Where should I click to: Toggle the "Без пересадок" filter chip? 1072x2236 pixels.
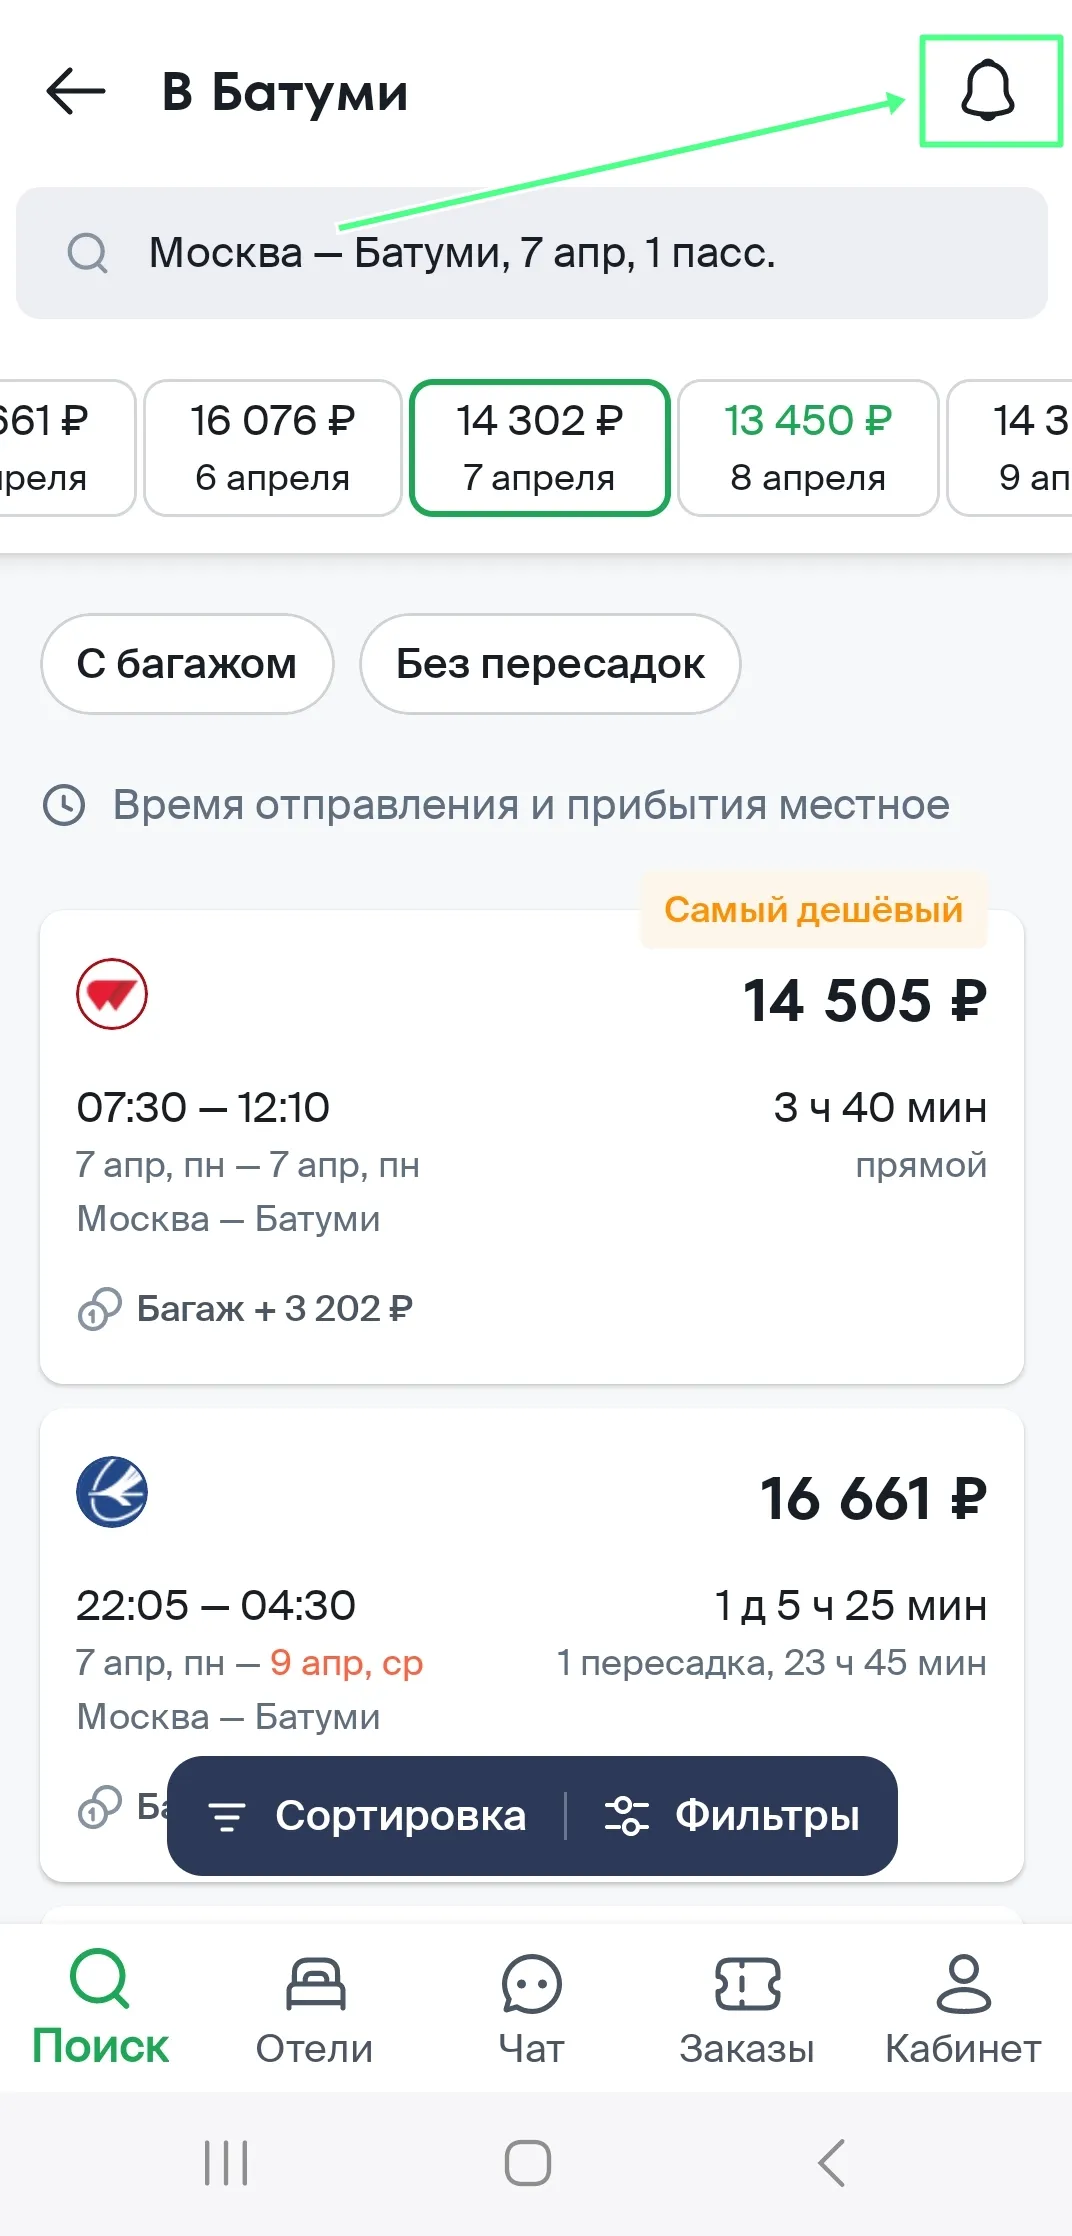click(x=550, y=664)
